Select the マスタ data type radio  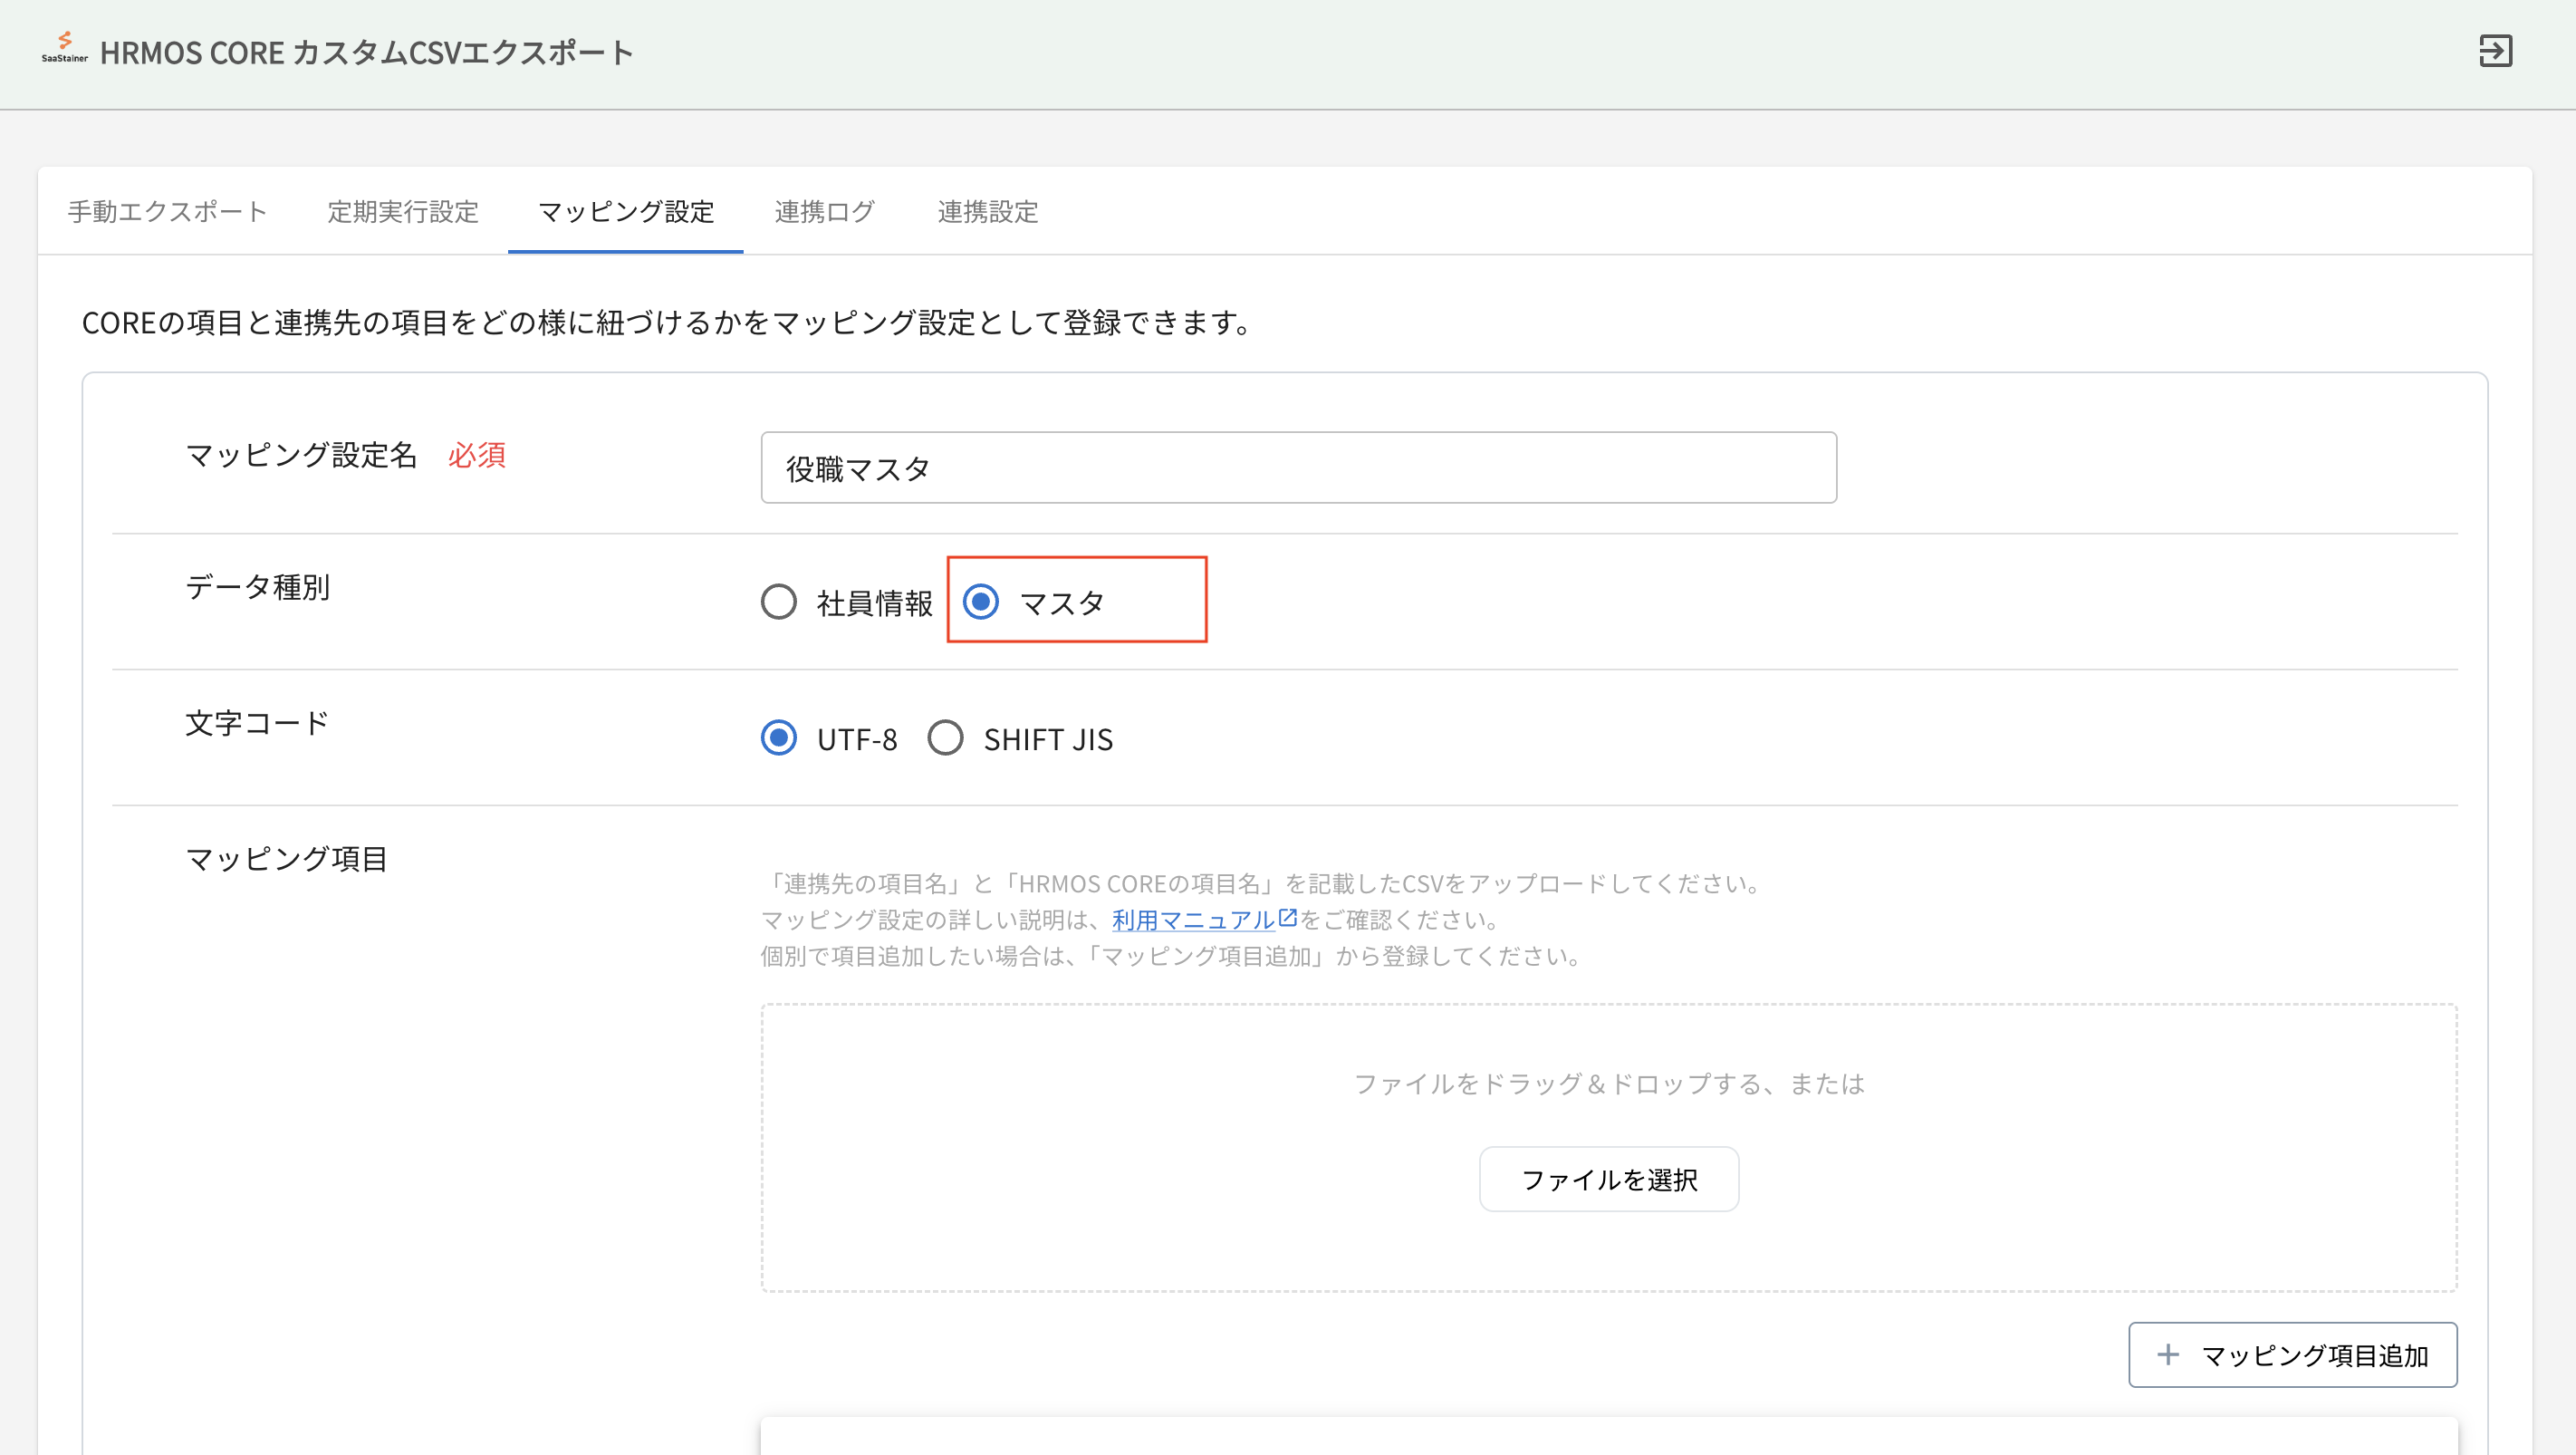tap(981, 602)
